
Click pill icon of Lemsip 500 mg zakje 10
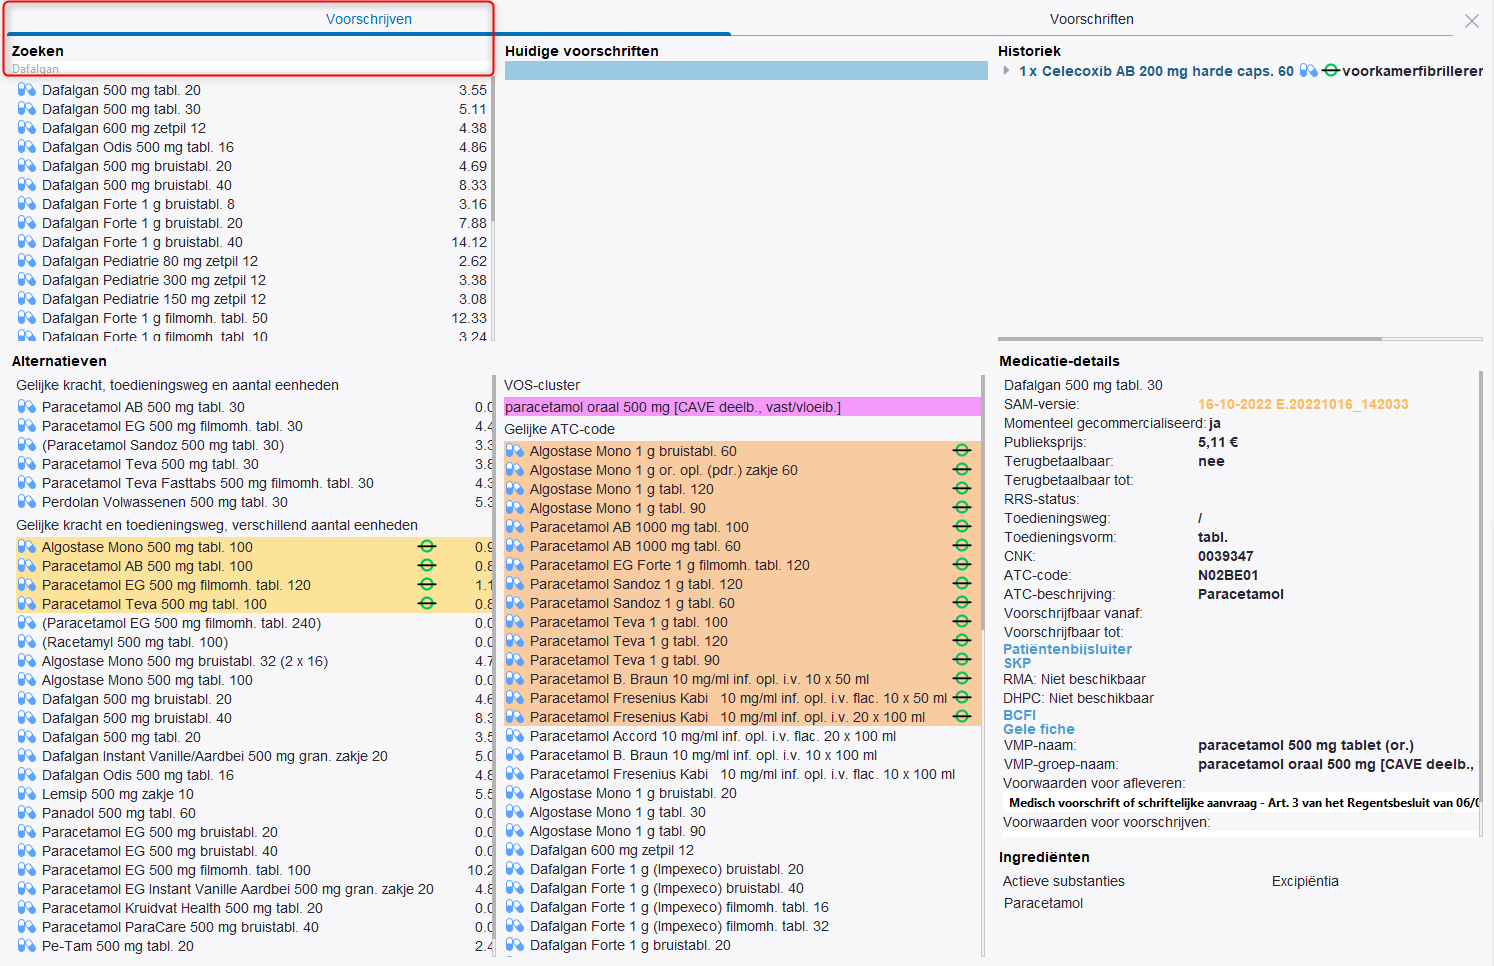[x=27, y=794]
